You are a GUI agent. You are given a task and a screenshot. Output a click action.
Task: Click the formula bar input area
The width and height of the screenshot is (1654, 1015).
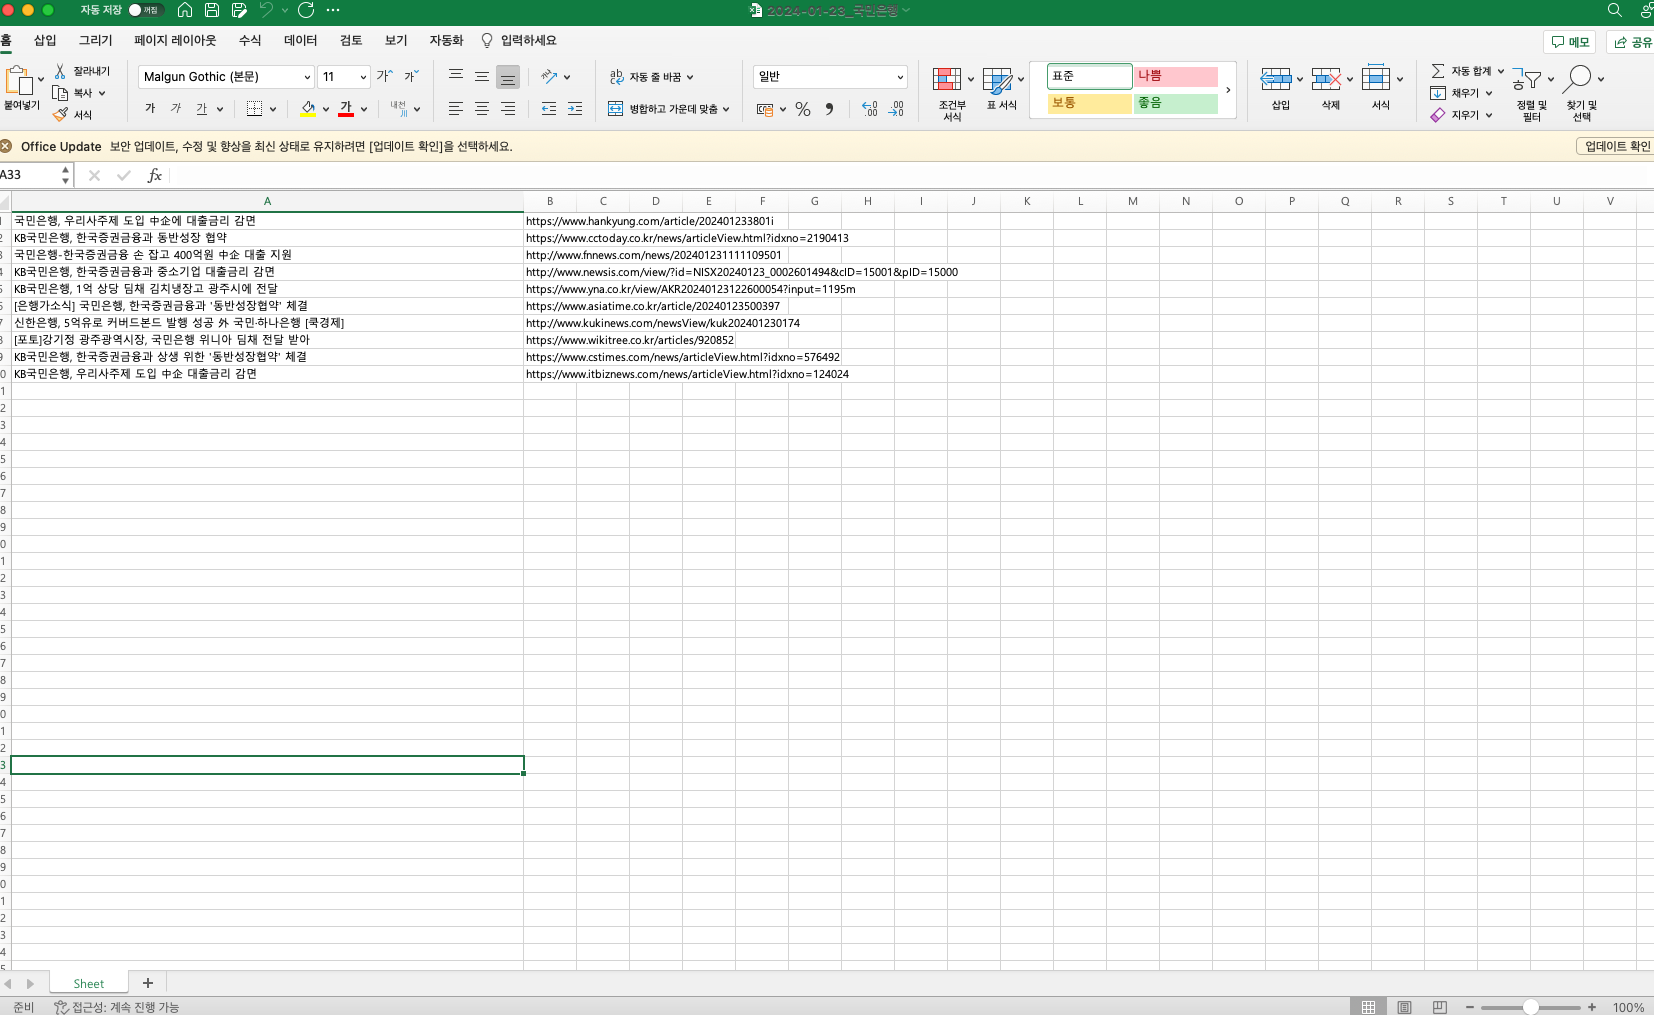[910, 175]
